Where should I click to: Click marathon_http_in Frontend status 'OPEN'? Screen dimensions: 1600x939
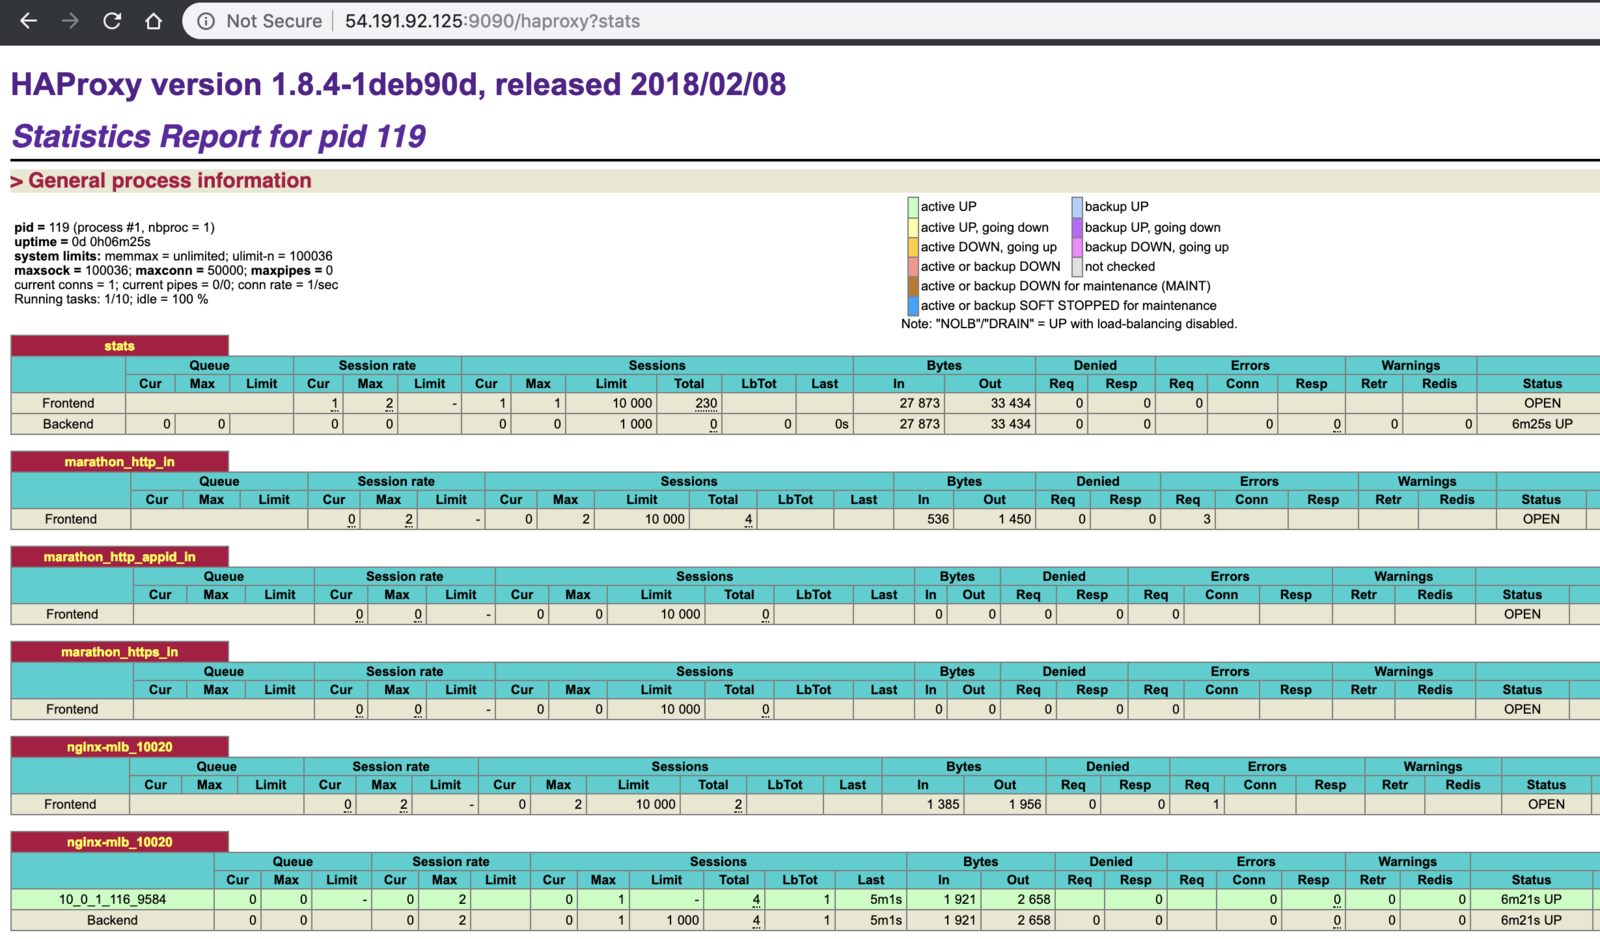click(x=1541, y=519)
